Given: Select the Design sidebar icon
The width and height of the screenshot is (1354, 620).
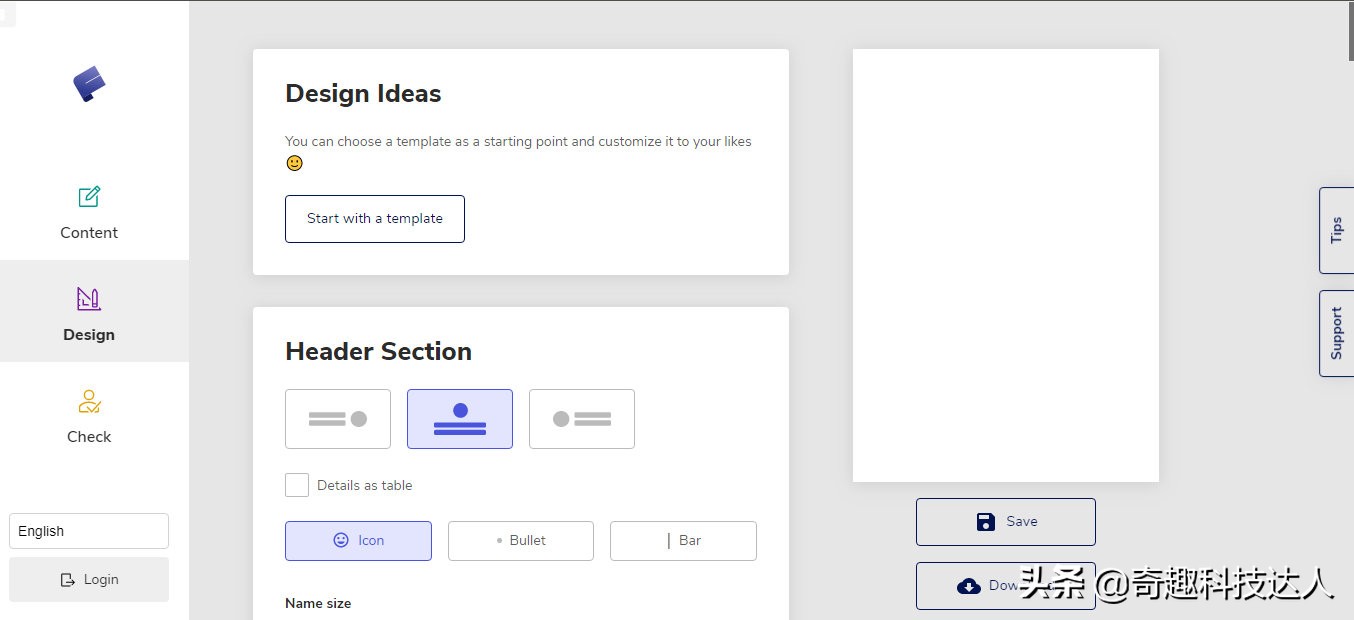Looking at the screenshot, I should (89, 298).
